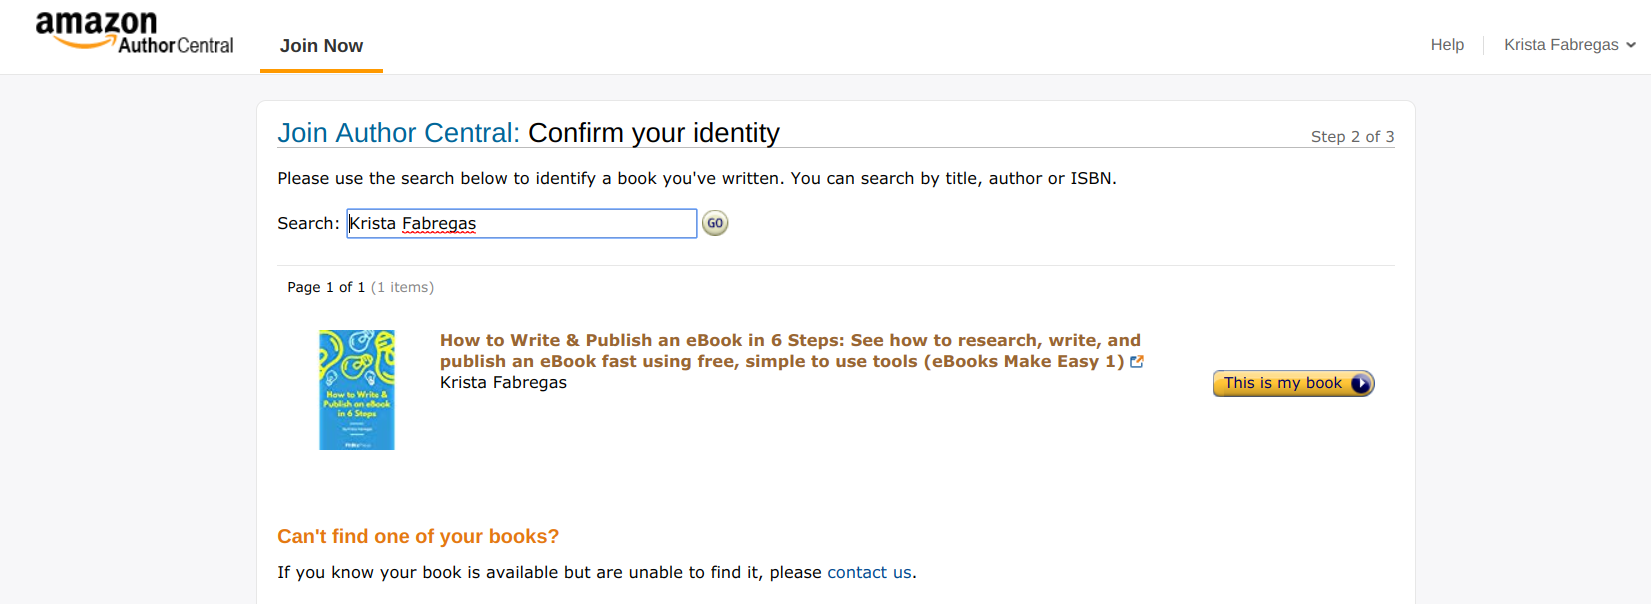Viewport: 1651px width, 604px height.
Task: Expand the chevron next to Krista Fabregas
Action: pos(1631,45)
